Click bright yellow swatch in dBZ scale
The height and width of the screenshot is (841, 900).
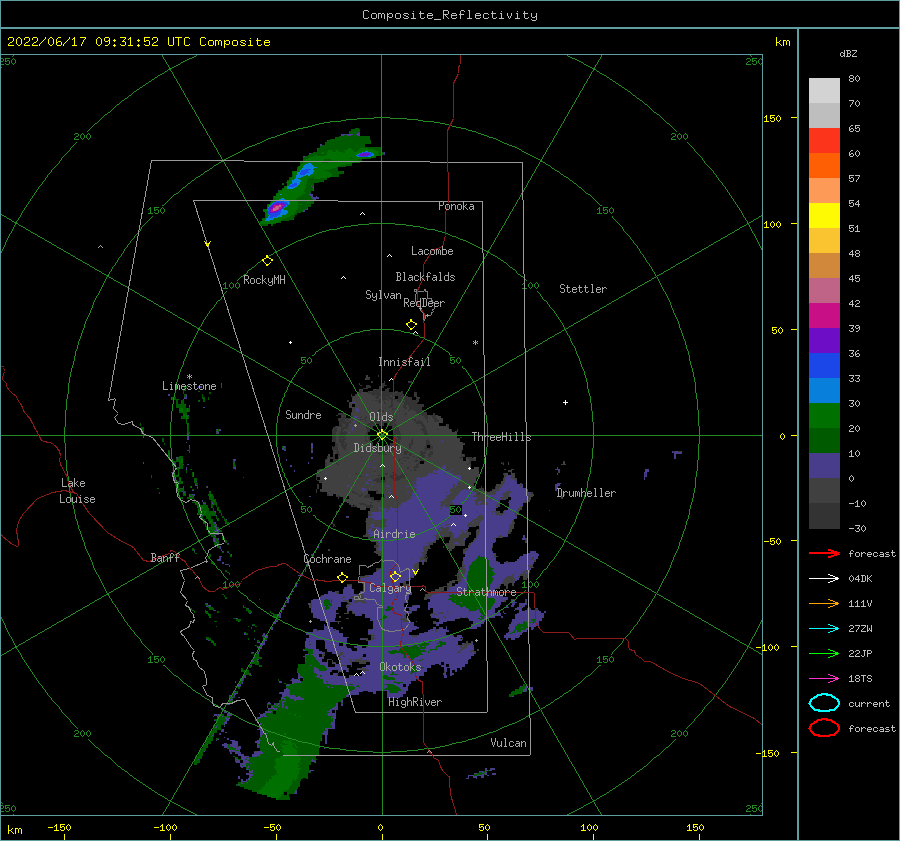[824, 216]
